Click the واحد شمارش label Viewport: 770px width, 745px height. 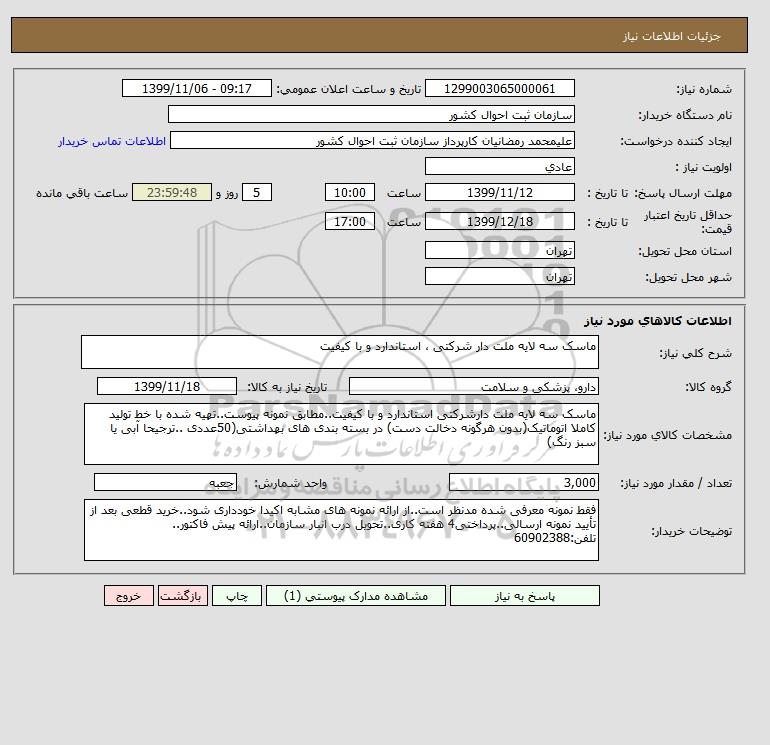(290, 484)
